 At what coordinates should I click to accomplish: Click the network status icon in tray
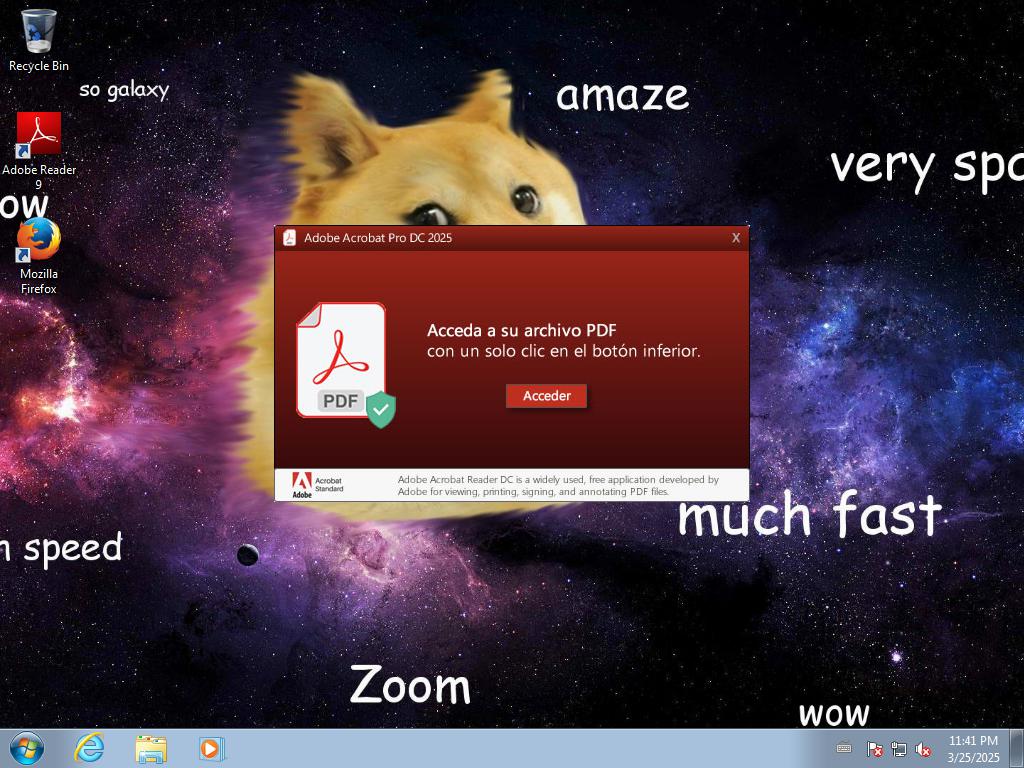pyautogui.click(x=899, y=749)
